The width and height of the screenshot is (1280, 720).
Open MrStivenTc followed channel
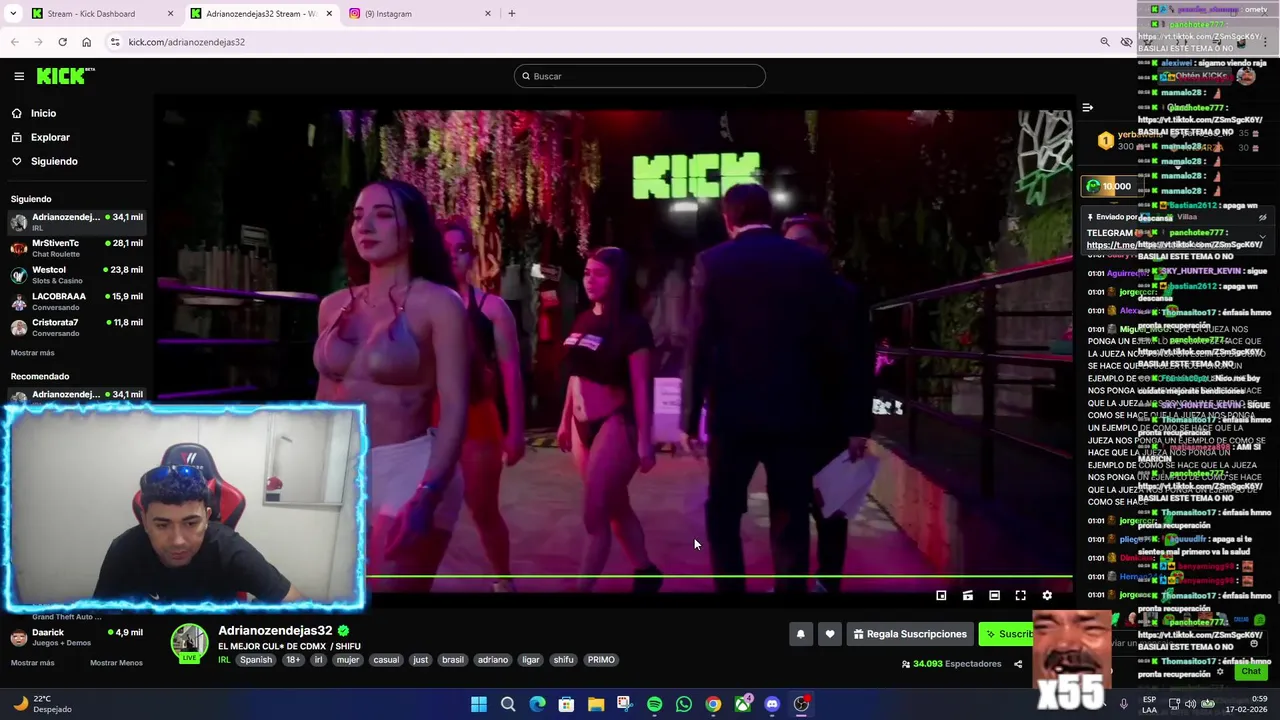[x=77, y=247]
